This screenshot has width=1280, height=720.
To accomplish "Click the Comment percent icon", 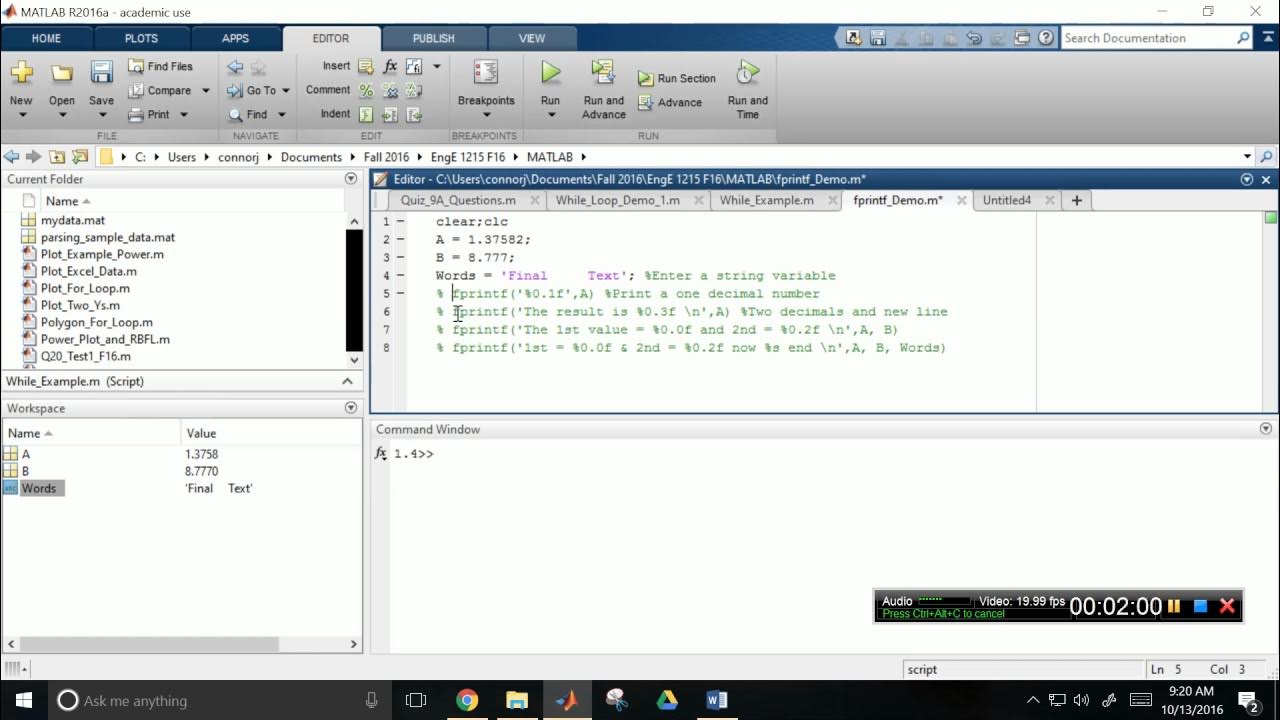I will 366,90.
